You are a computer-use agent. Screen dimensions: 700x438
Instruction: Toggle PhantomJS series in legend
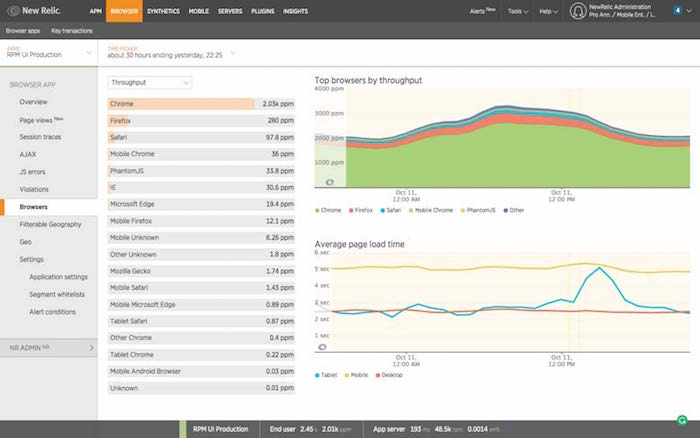pyautogui.click(x=478, y=210)
